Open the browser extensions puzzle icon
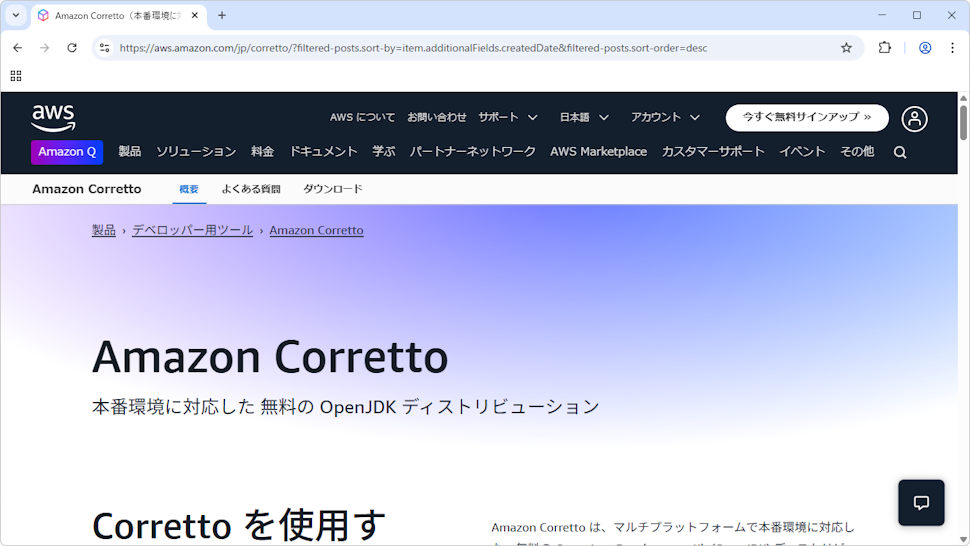This screenshot has width=970, height=546. pyautogui.click(x=885, y=48)
